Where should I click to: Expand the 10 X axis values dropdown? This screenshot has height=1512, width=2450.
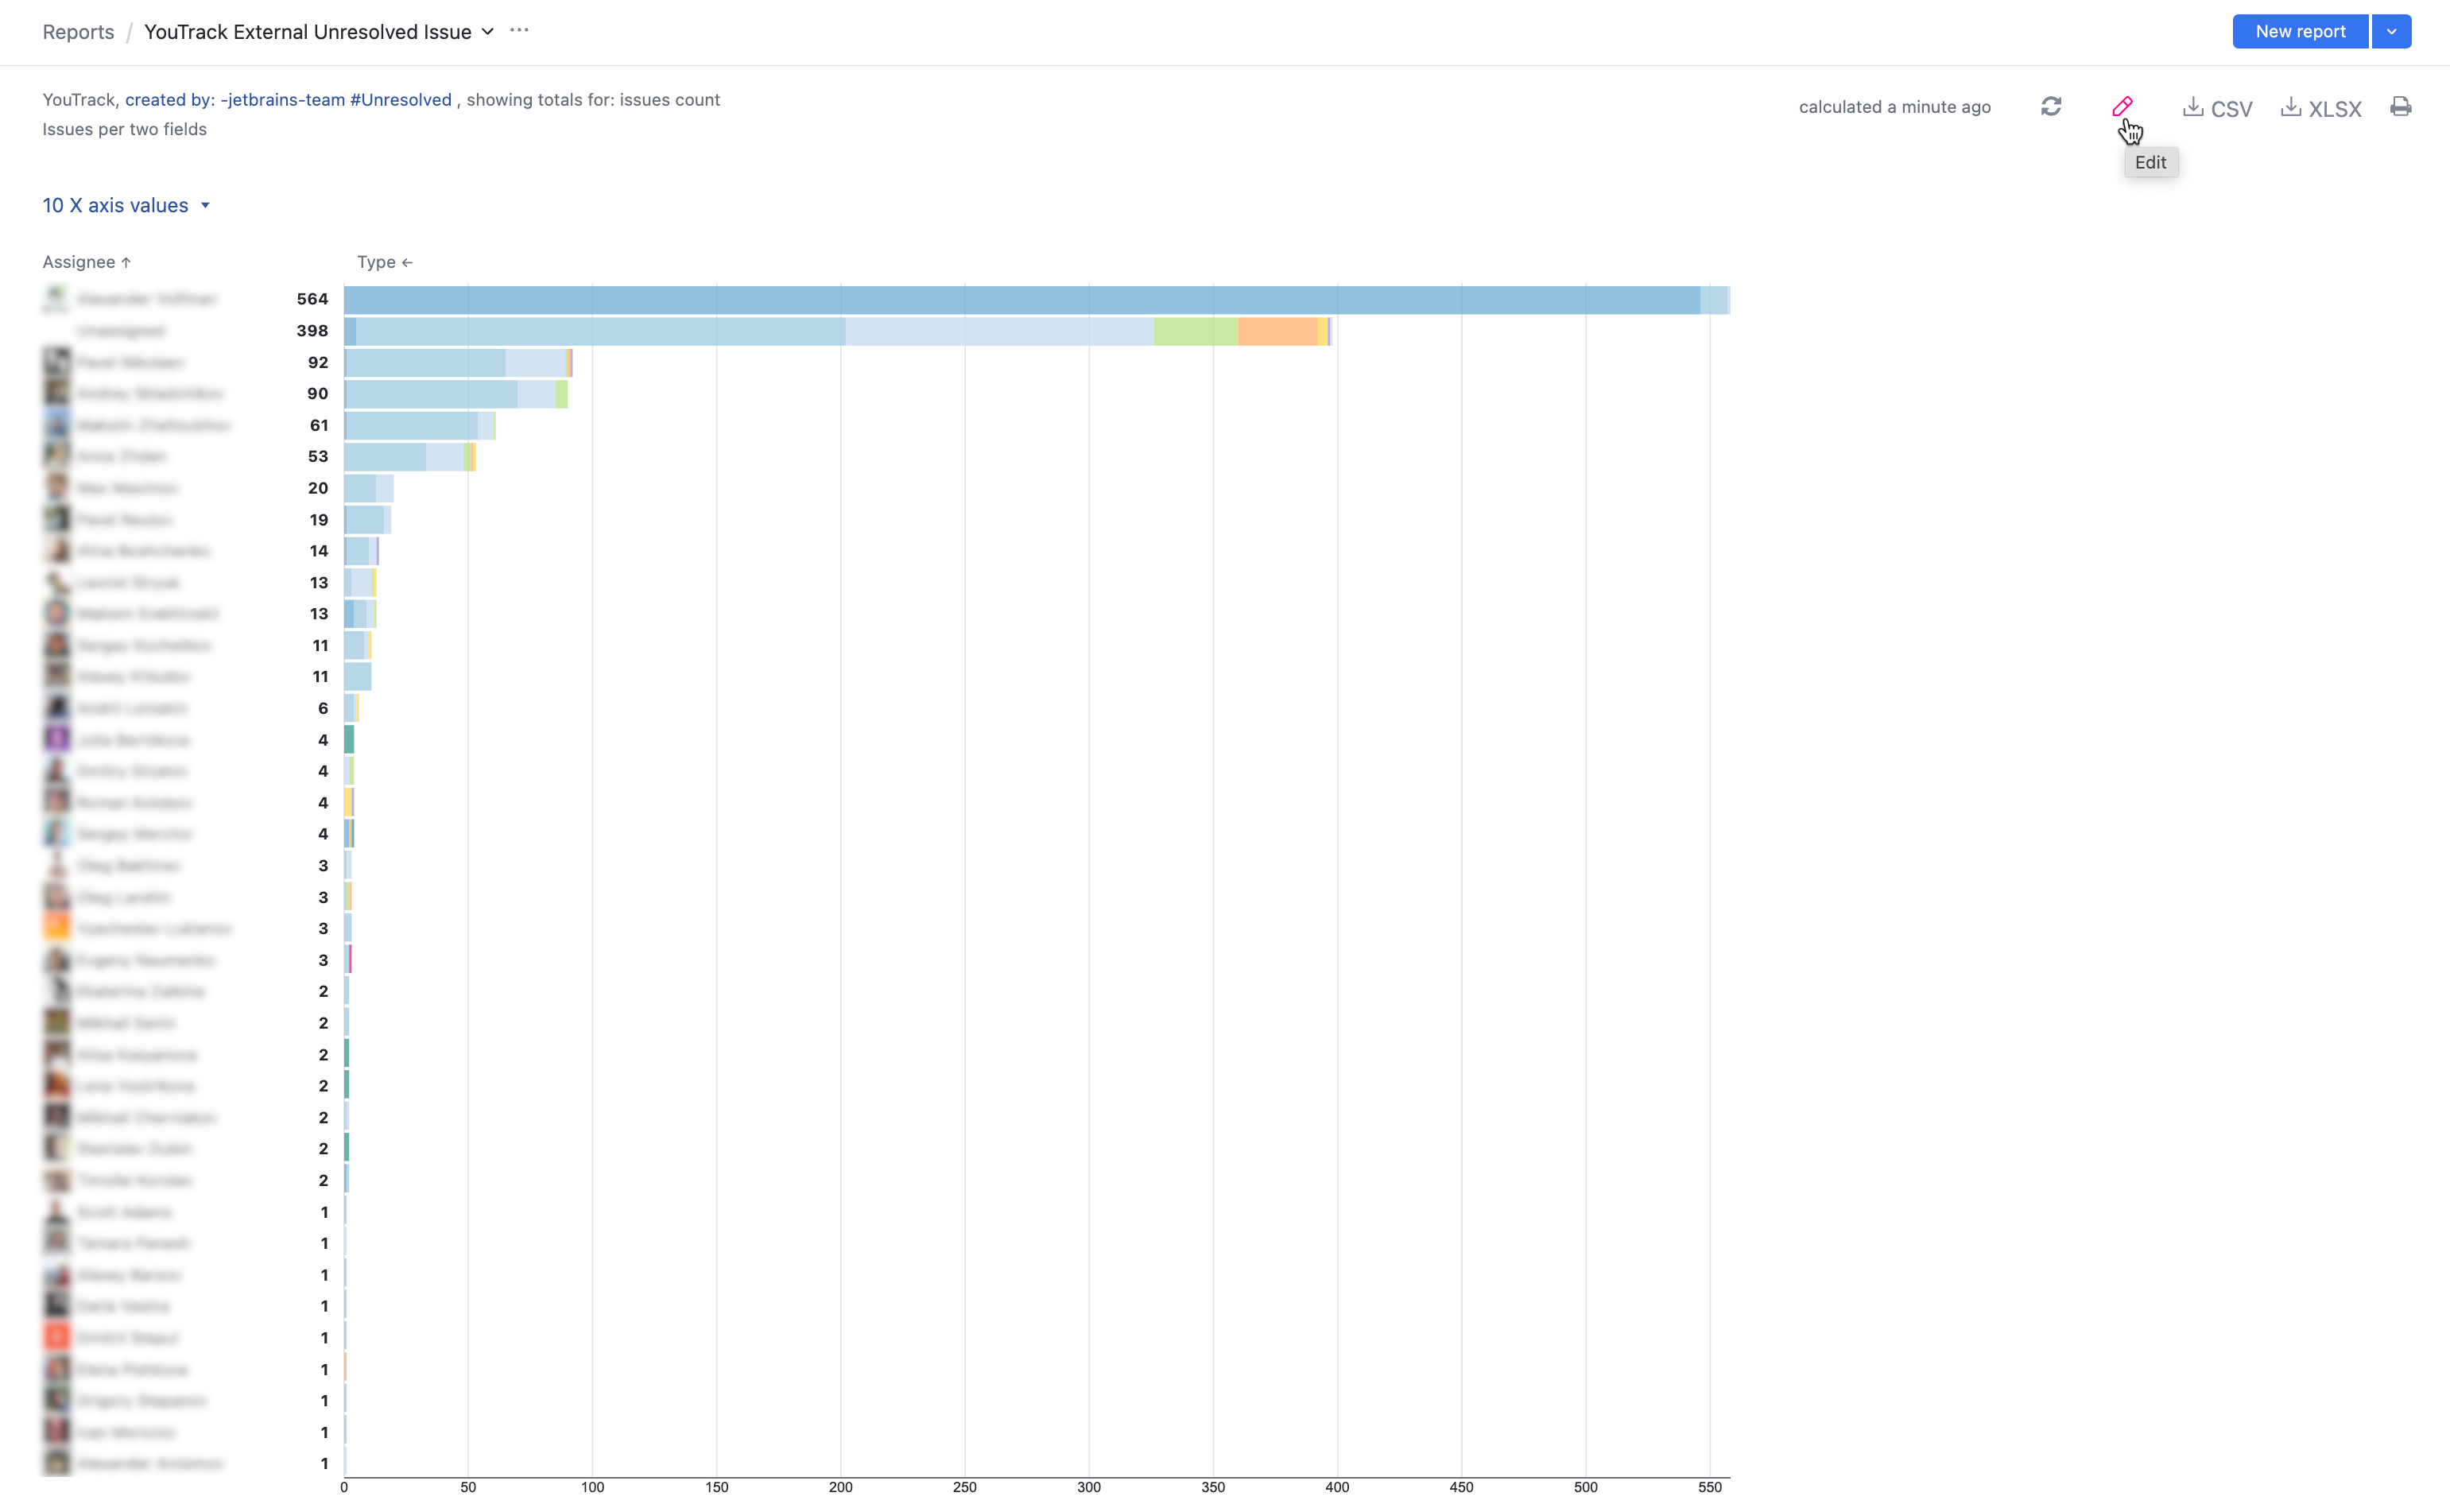click(x=126, y=205)
